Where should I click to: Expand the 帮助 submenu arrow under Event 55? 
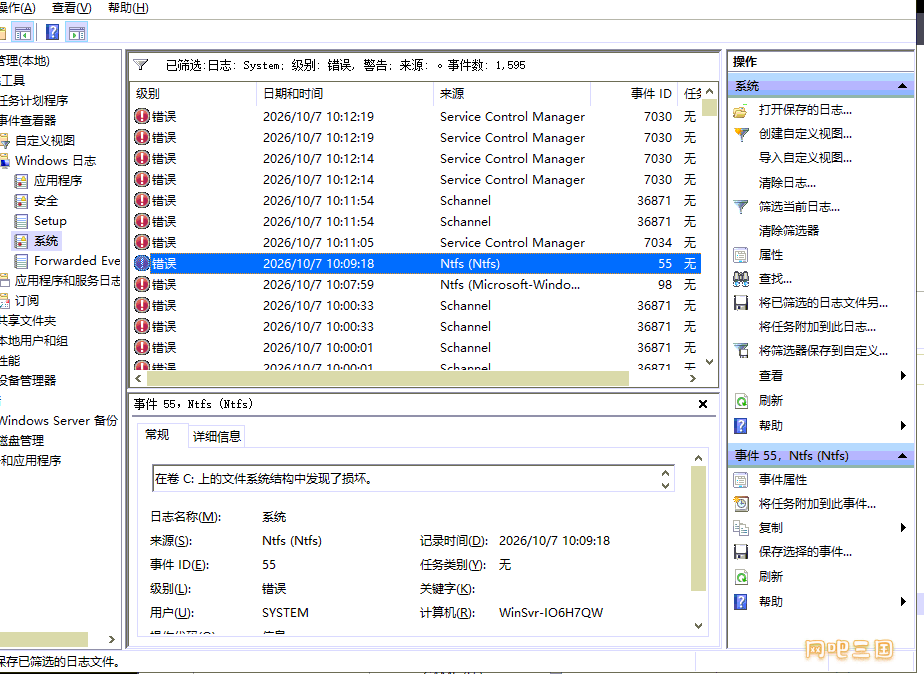click(903, 602)
